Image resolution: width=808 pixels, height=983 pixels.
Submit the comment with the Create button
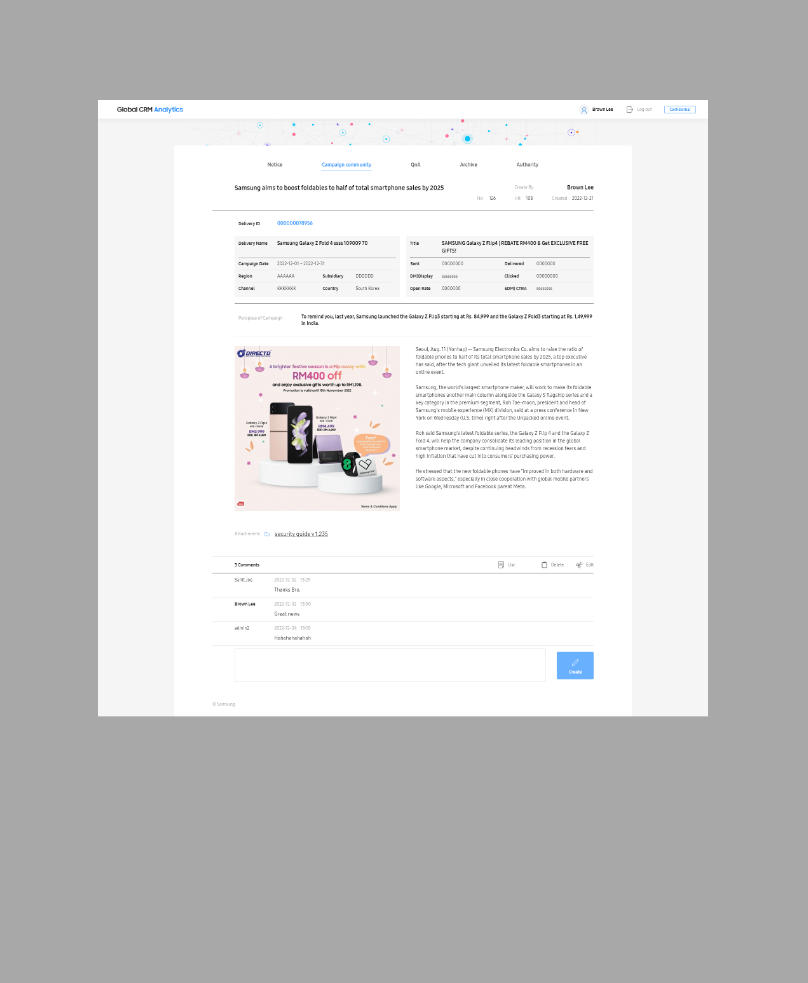pos(575,666)
